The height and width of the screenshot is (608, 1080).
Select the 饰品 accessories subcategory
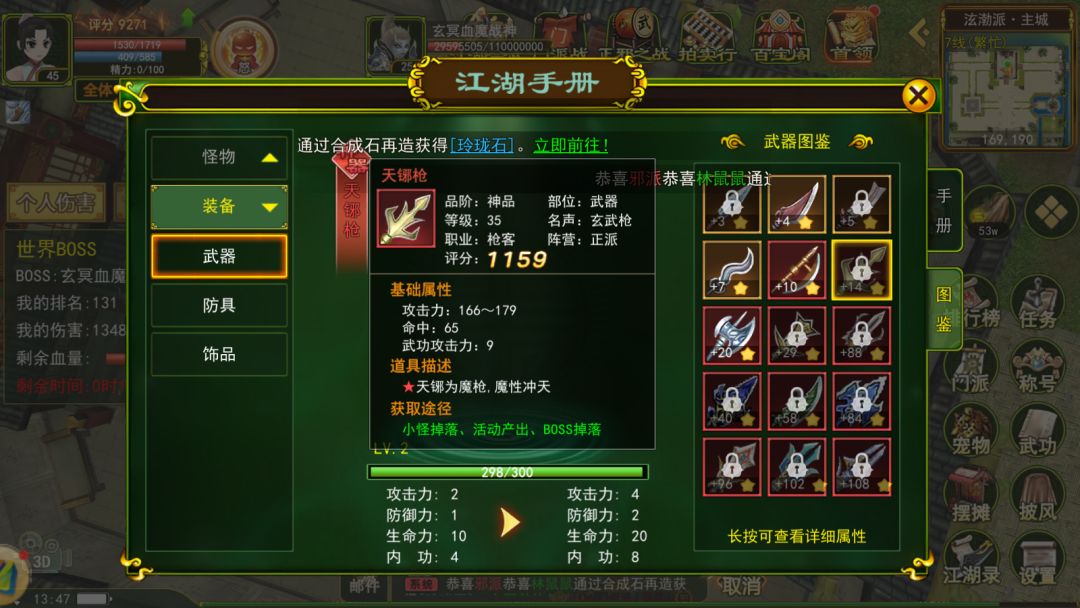pyautogui.click(x=219, y=355)
